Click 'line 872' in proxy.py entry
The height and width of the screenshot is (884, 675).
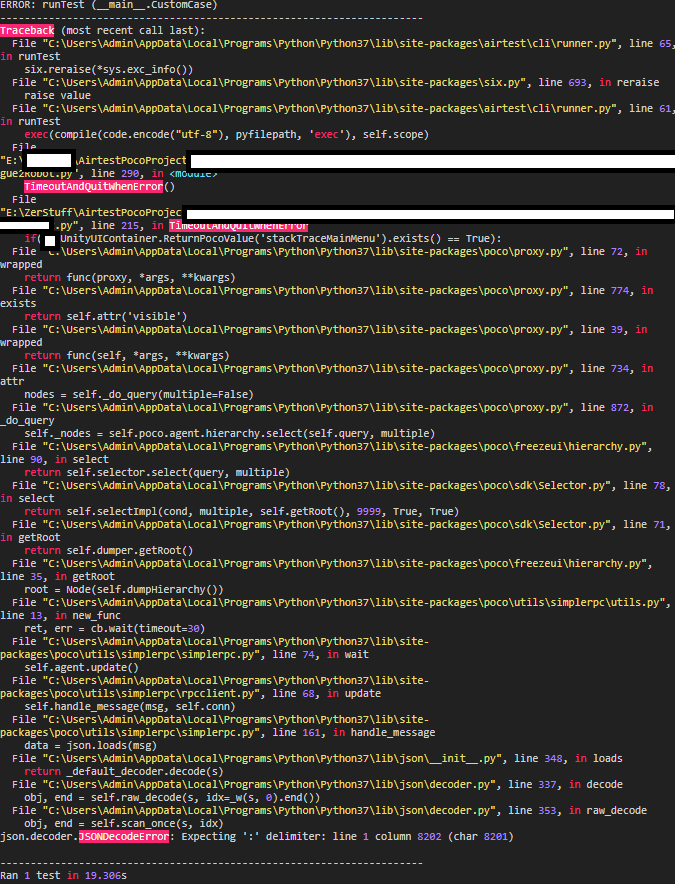point(605,407)
